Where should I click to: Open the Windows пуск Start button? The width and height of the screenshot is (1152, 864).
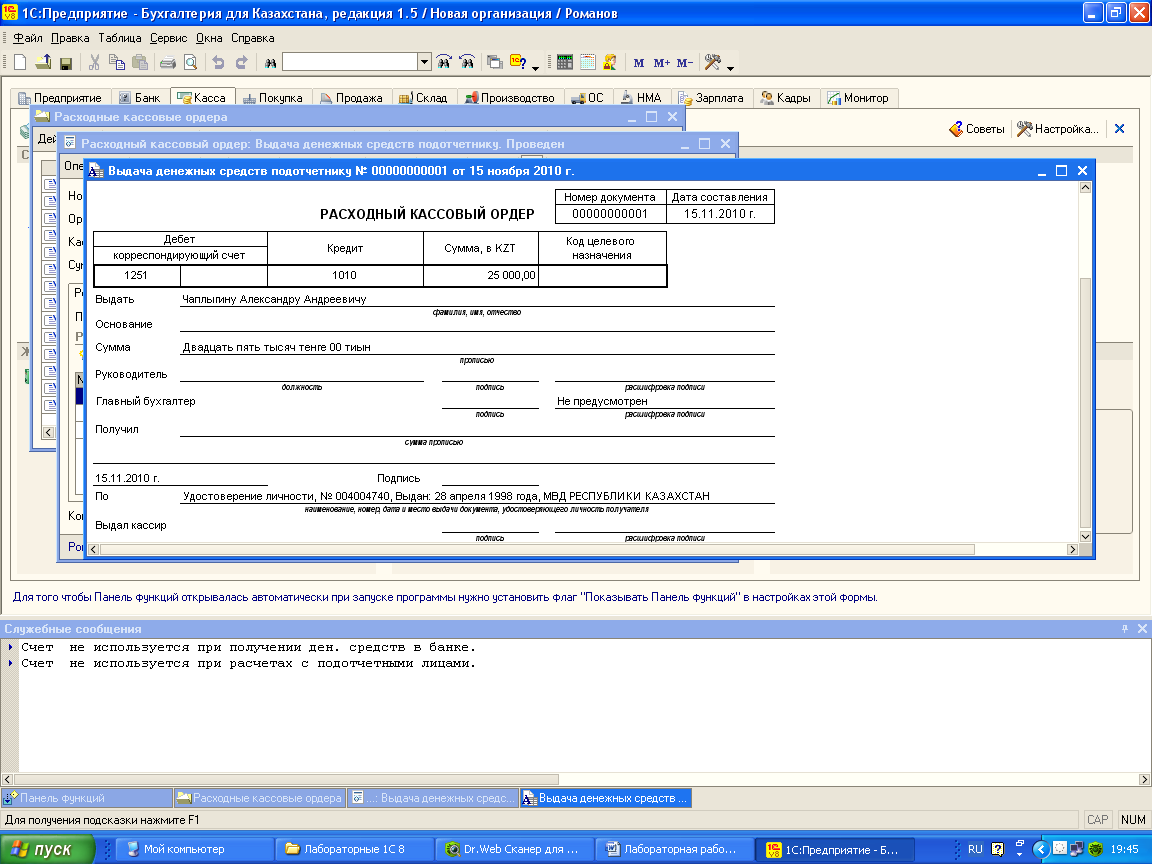48,849
